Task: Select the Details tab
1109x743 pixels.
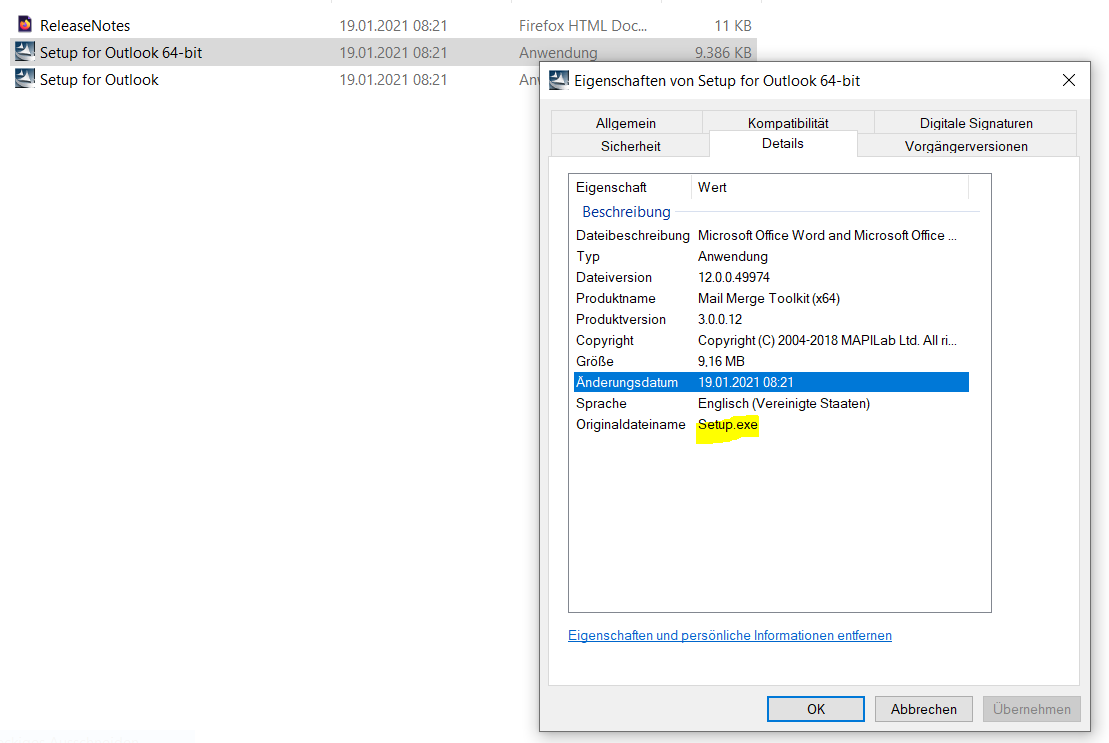Action: coord(783,144)
